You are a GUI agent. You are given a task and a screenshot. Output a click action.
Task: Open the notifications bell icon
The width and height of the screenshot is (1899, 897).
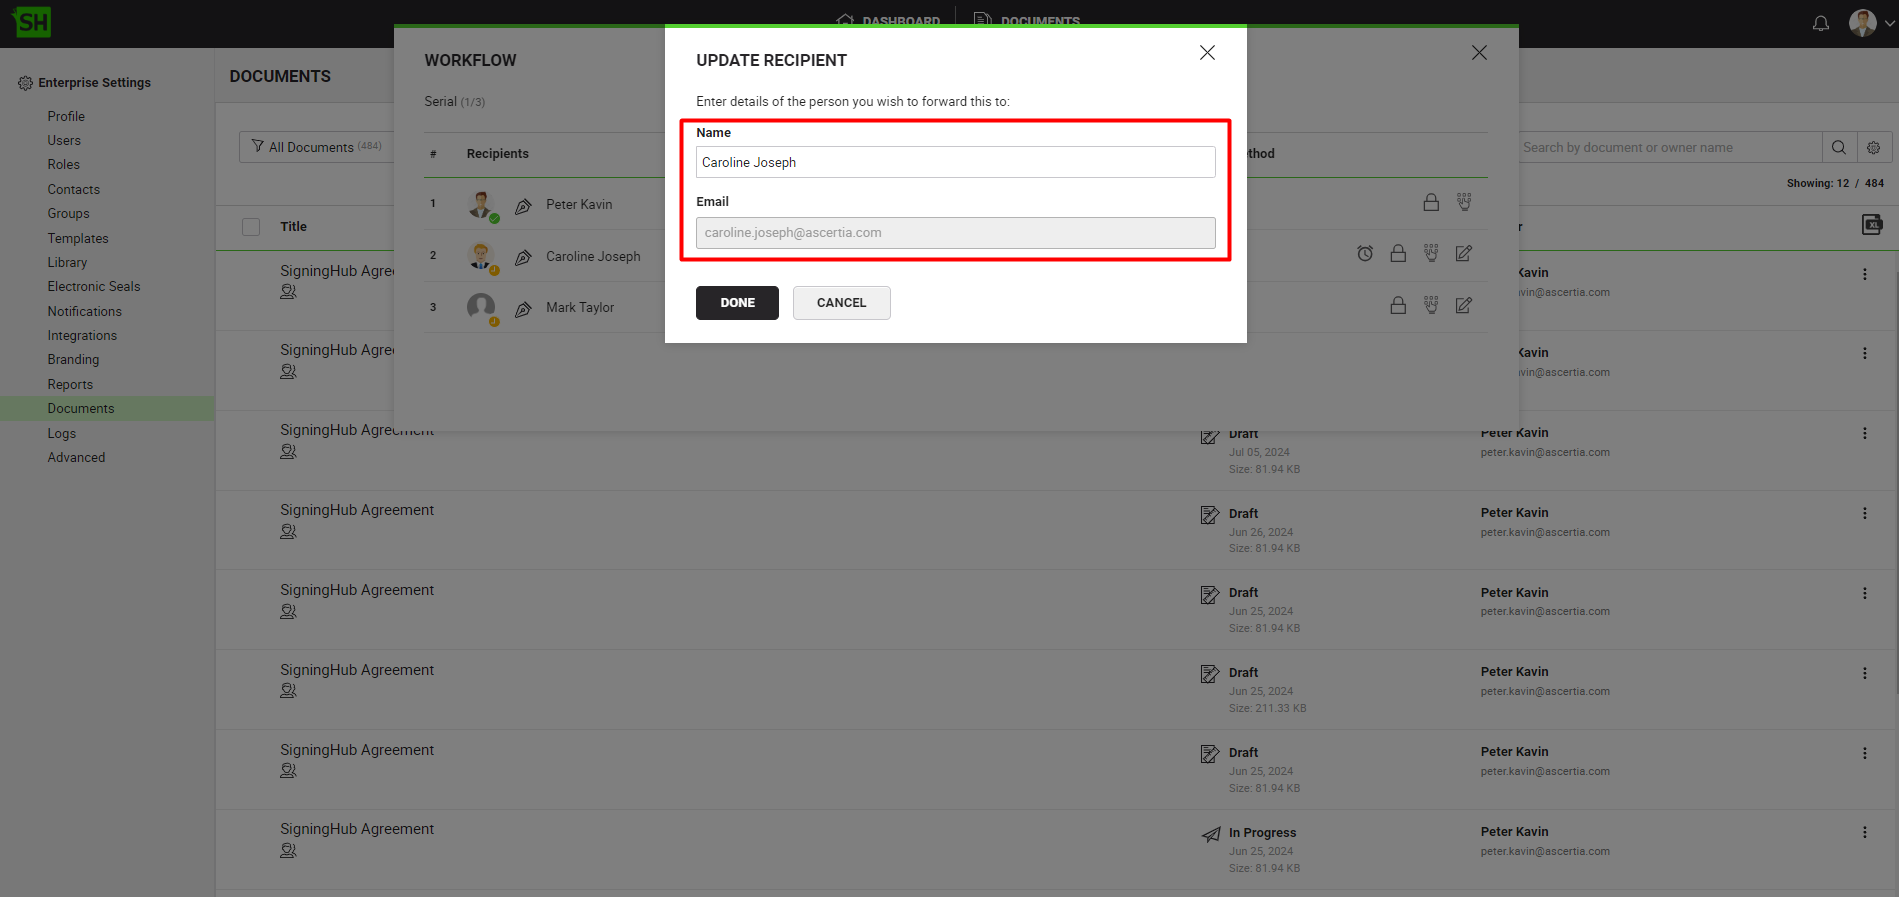tap(1821, 23)
